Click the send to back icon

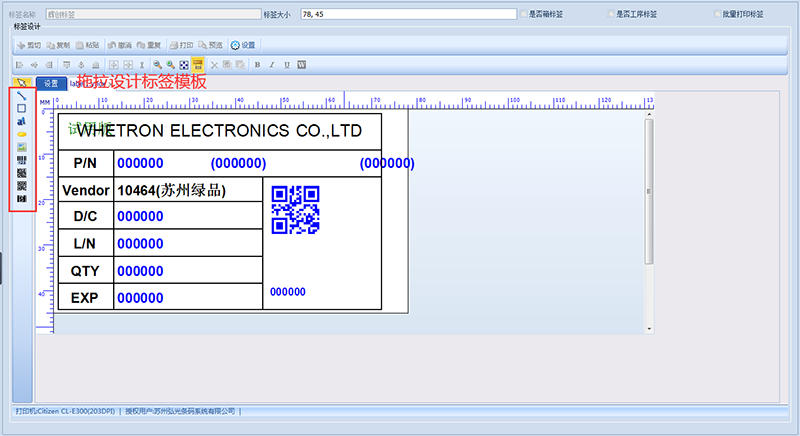(240, 65)
